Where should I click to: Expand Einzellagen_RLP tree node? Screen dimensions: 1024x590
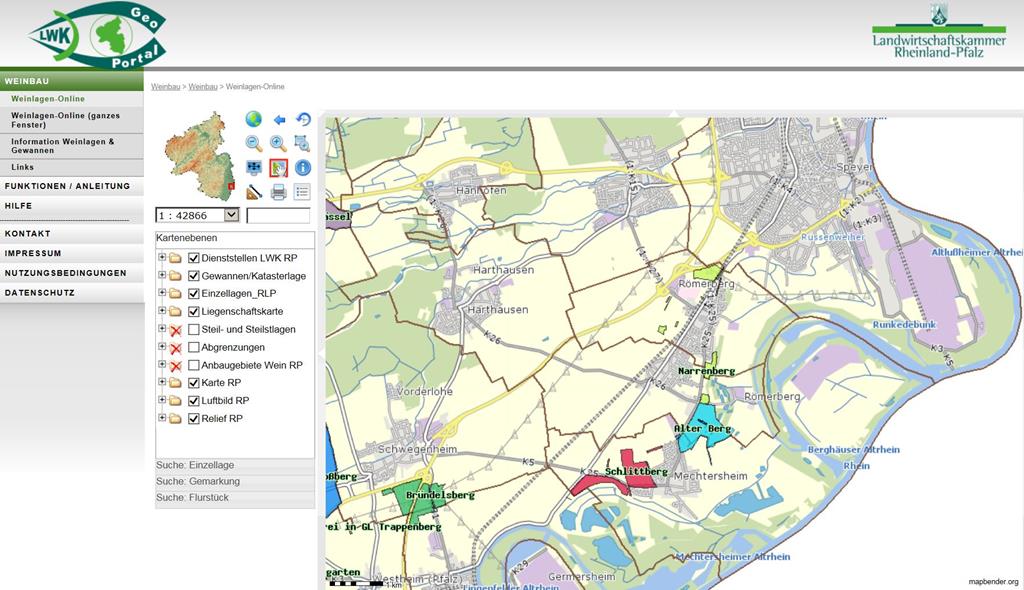[x=162, y=293]
